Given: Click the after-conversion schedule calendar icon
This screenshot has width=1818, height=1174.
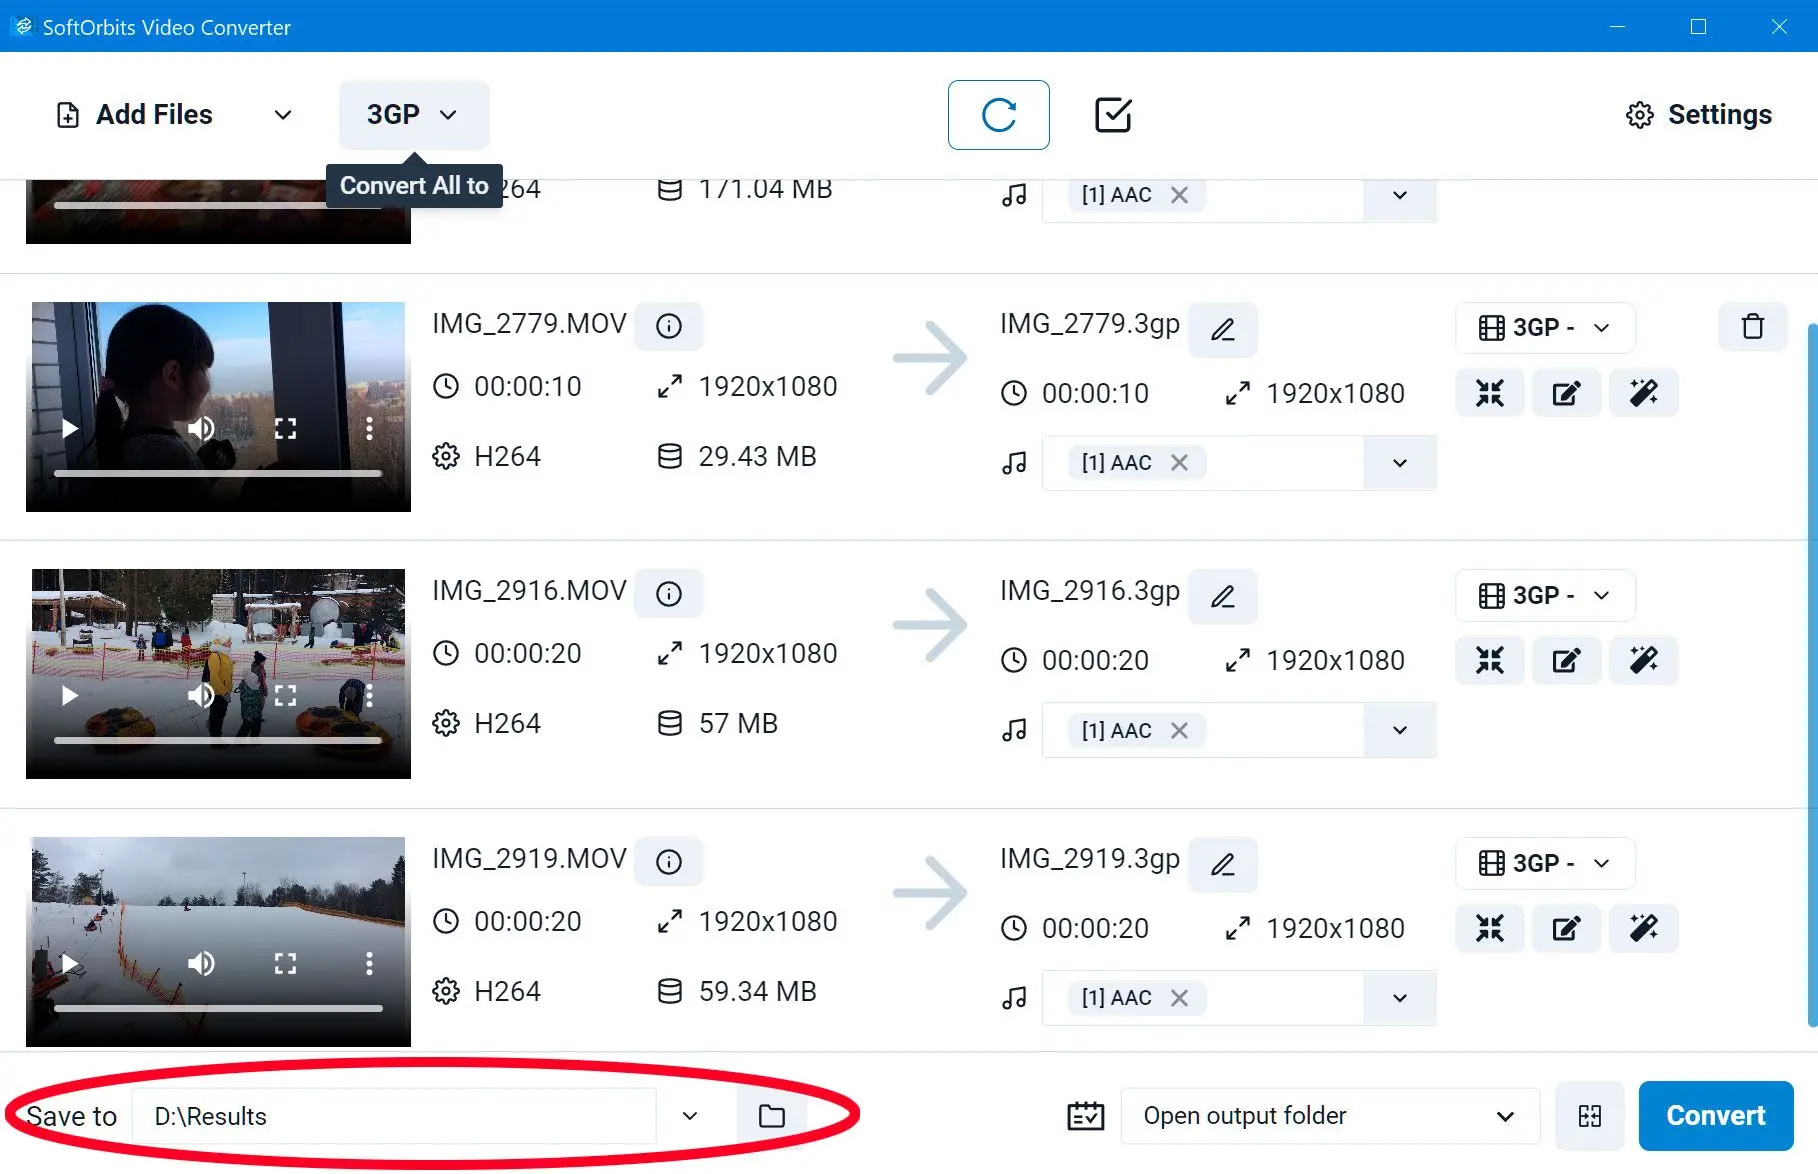Looking at the screenshot, I should [1086, 1116].
